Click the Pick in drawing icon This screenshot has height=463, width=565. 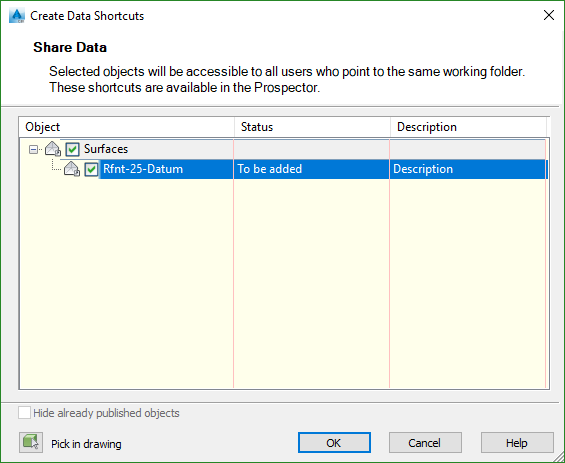(x=31, y=442)
